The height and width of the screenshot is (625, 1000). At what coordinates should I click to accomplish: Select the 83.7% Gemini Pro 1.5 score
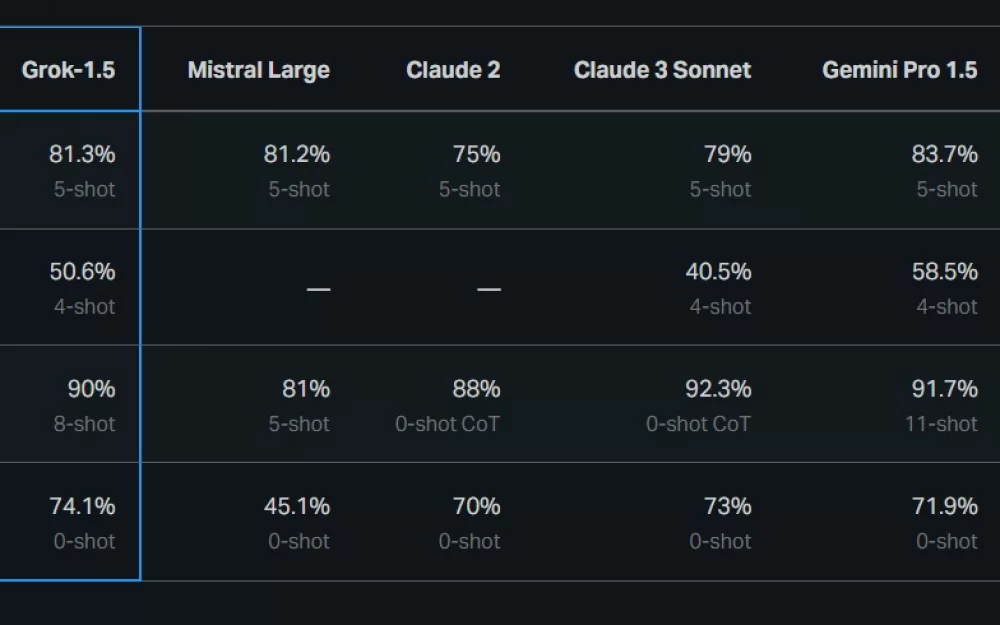tap(944, 154)
